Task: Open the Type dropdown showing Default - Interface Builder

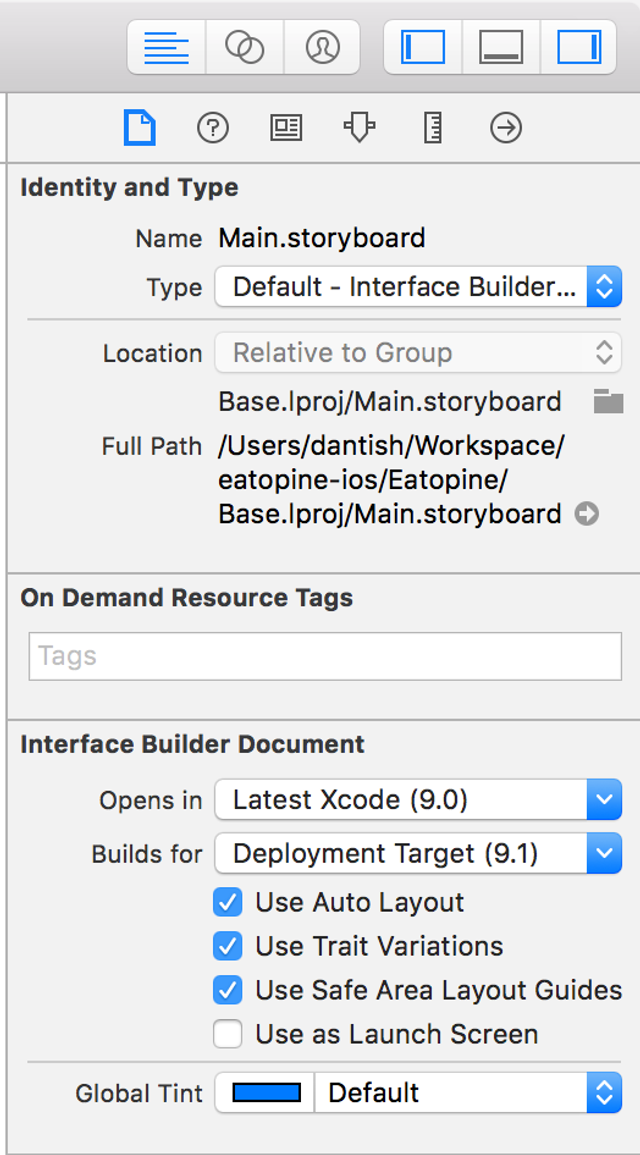Action: (418, 287)
